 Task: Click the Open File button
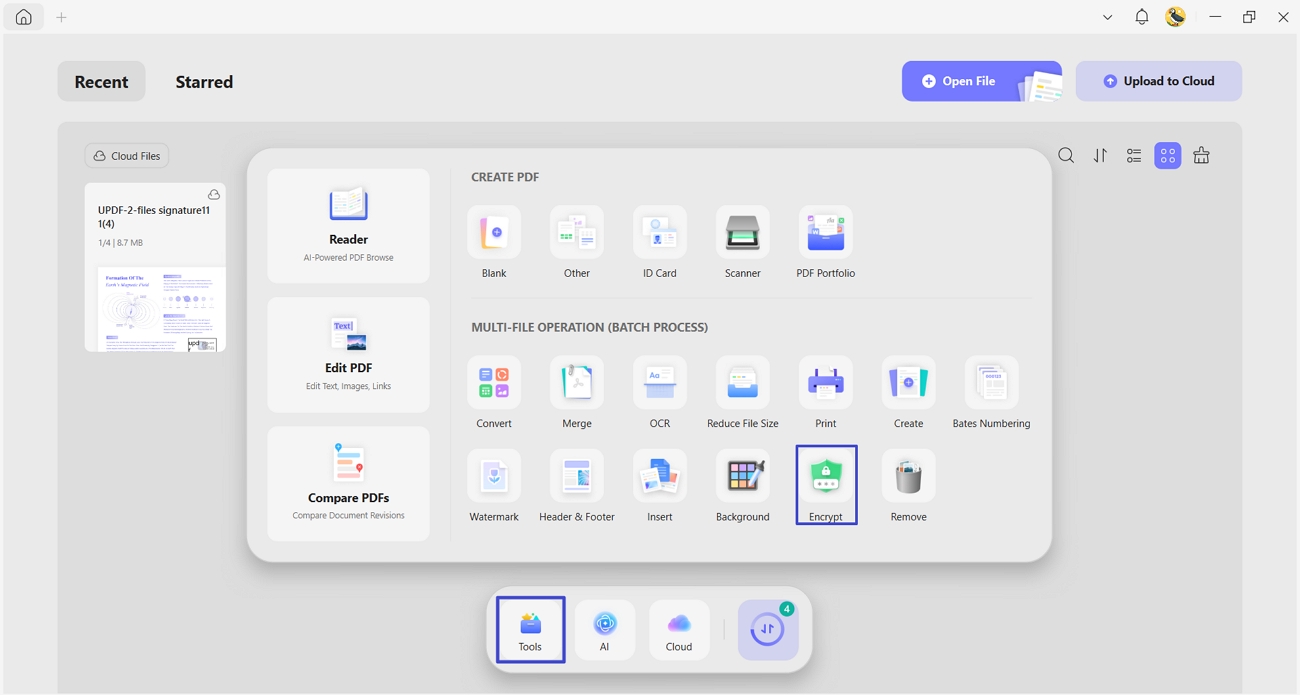[x=982, y=81]
